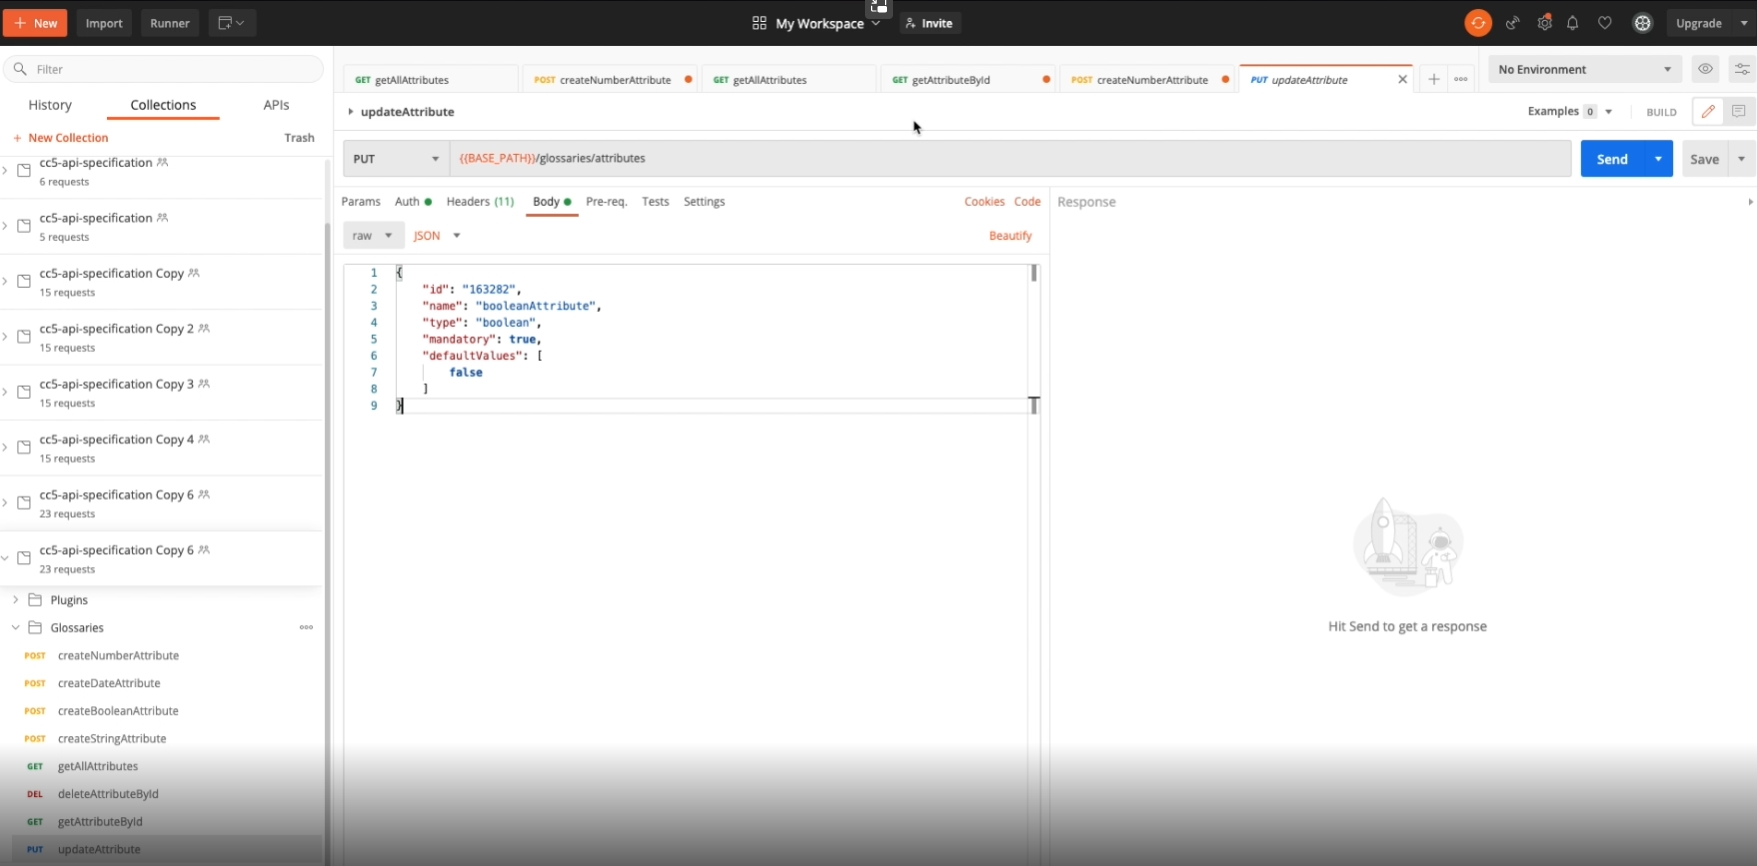1757x866 pixels.
Task: Expand the updateAttribute request description triangle
Action: point(350,112)
